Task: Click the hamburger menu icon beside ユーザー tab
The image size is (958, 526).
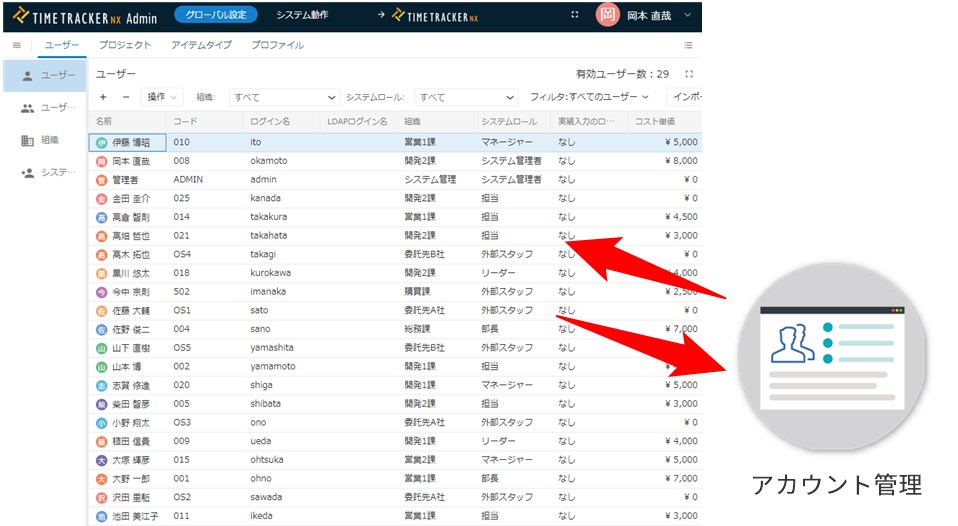Action: (17, 45)
